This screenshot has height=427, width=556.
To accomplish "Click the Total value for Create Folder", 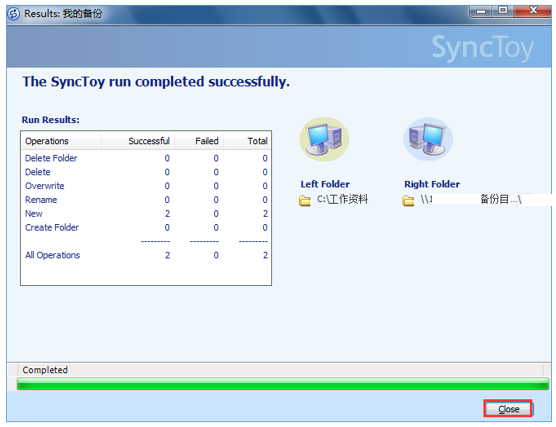I will 265,227.
